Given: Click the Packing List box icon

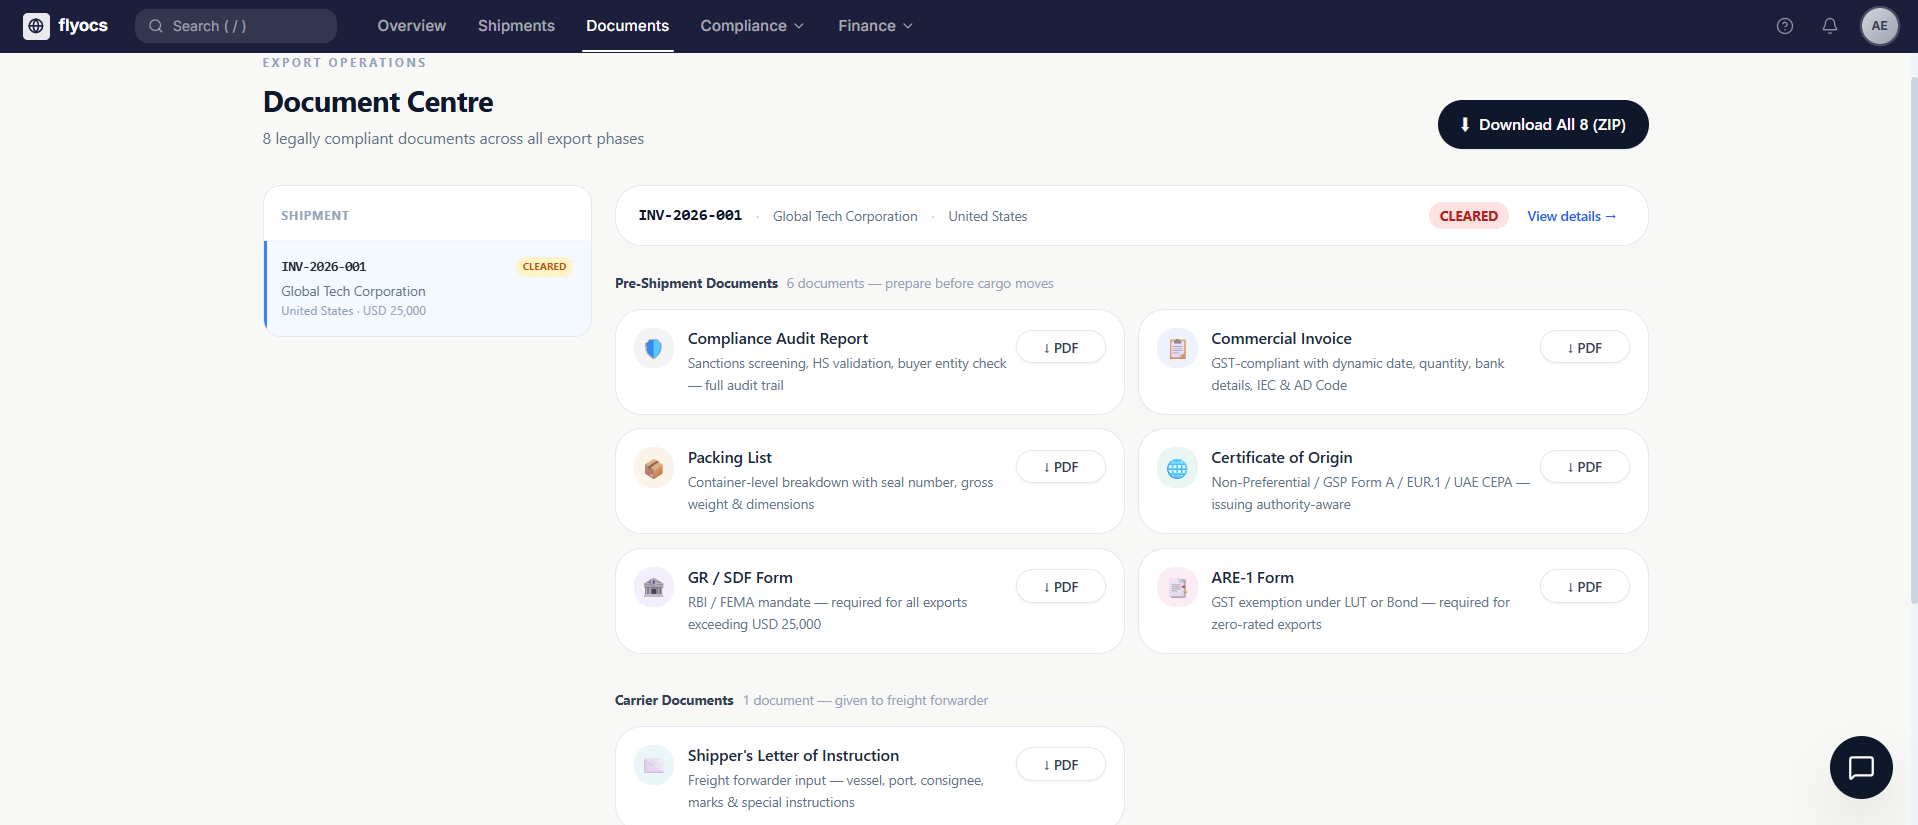Looking at the screenshot, I should click(654, 468).
